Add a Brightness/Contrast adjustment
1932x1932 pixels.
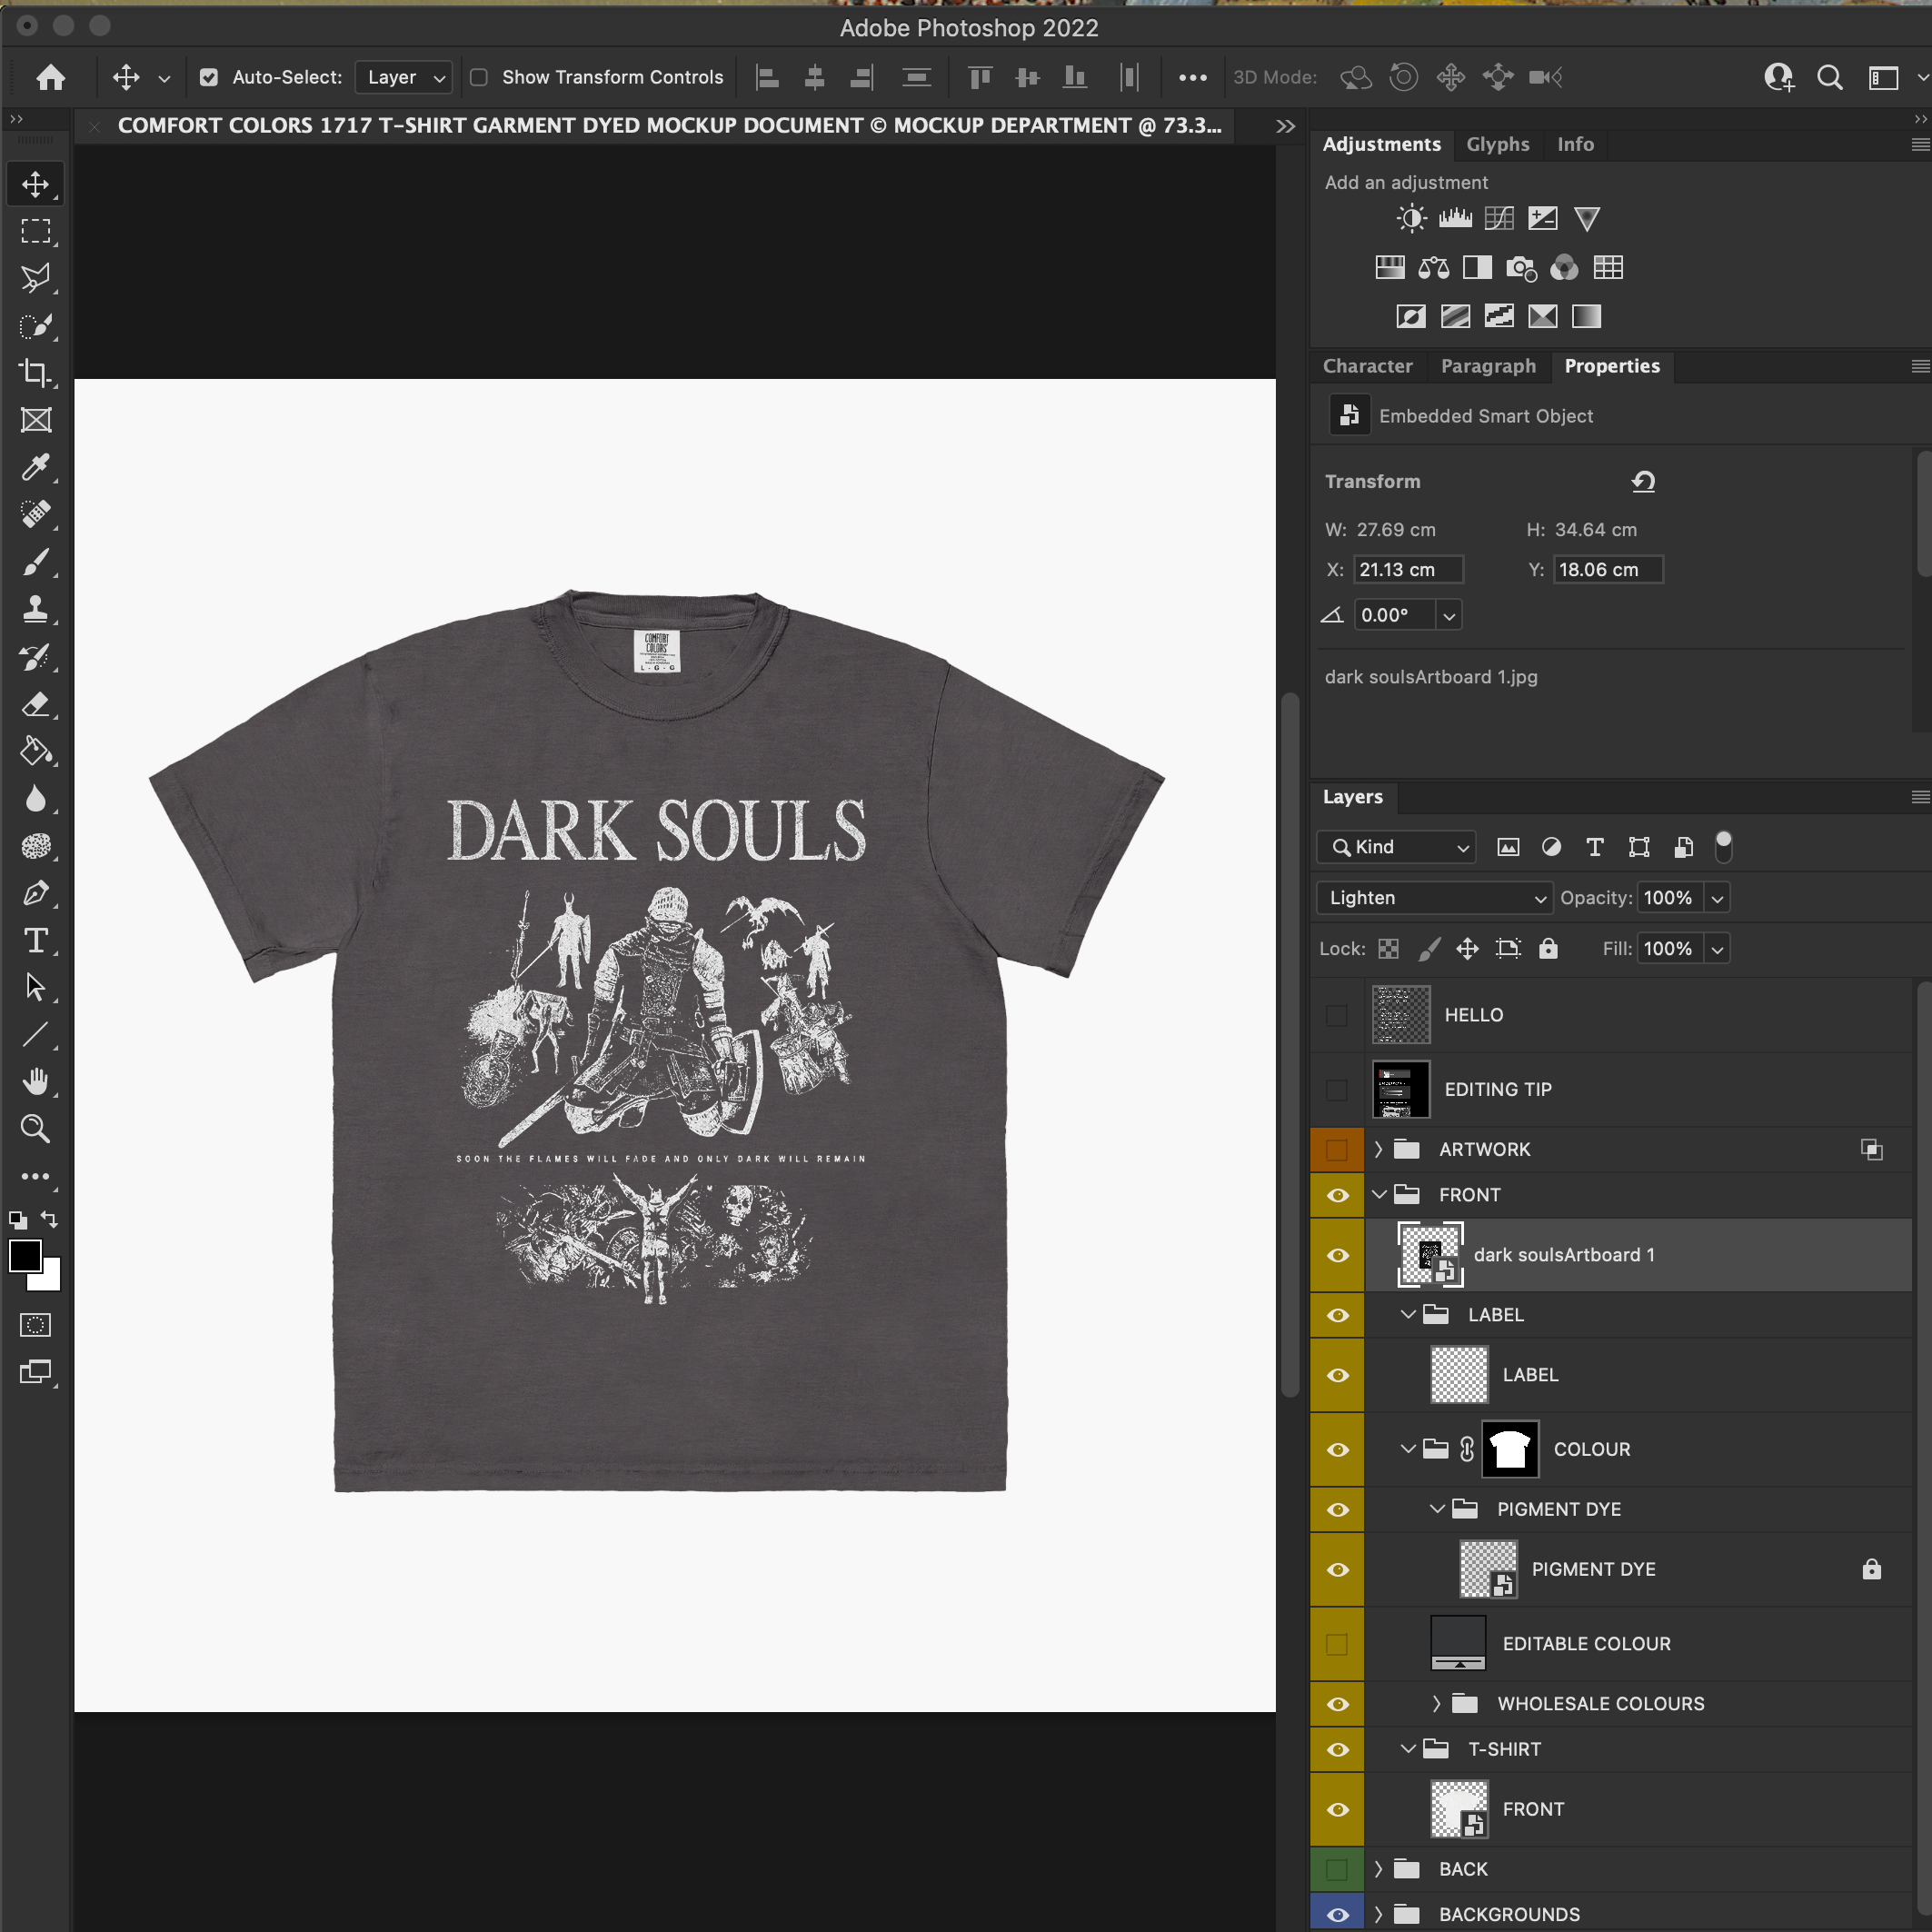[1410, 218]
